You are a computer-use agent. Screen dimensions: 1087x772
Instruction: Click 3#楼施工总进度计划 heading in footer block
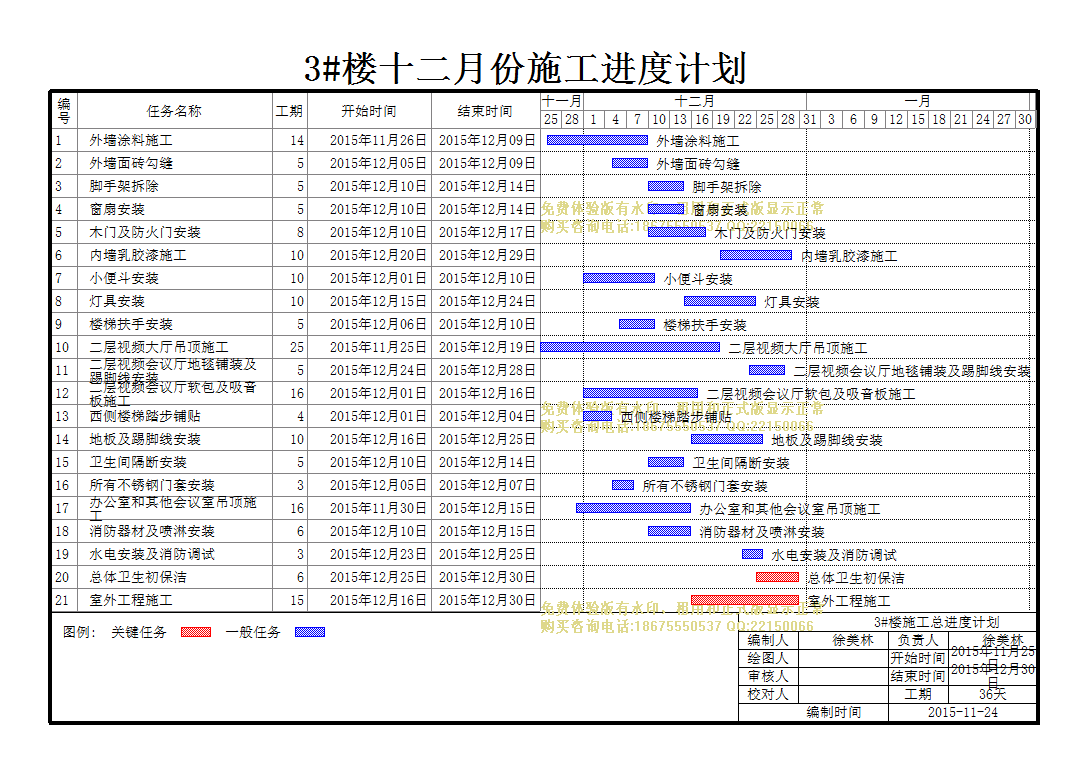pos(936,622)
